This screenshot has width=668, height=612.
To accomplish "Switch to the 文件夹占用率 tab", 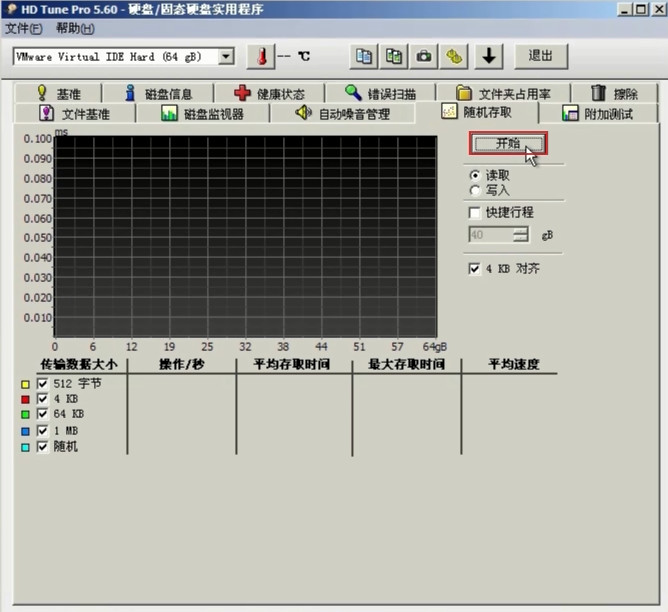I will coord(504,93).
